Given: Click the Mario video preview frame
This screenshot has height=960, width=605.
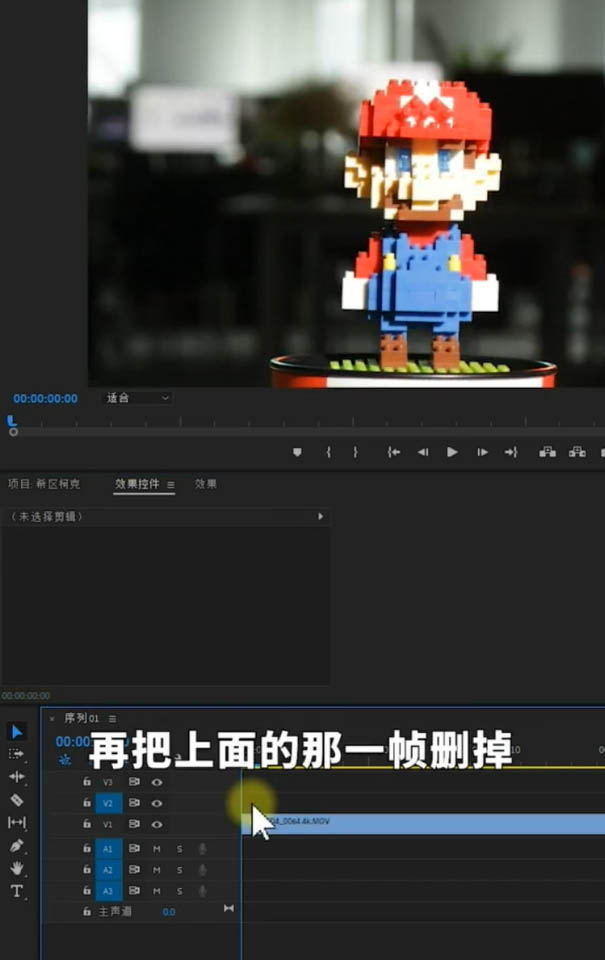Looking at the screenshot, I should pos(346,193).
